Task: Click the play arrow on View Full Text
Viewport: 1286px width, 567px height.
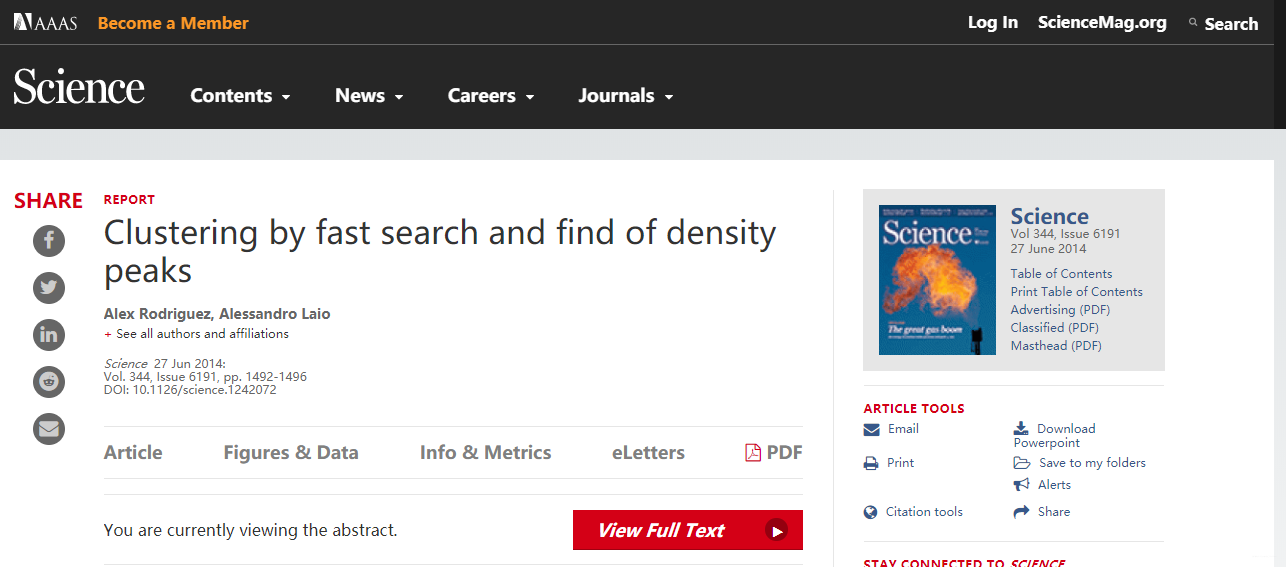Action: pos(777,531)
